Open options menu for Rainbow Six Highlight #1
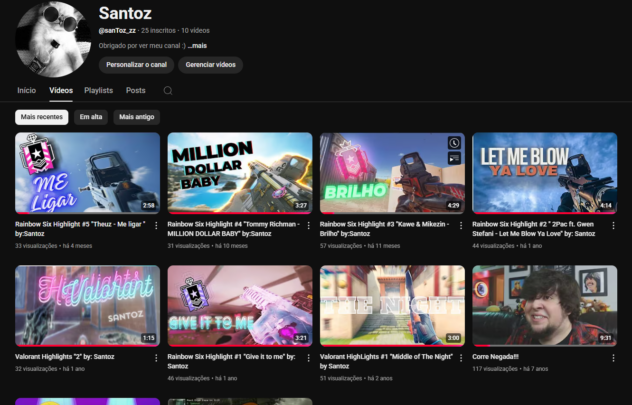Image resolution: width=632 pixels, height=405 pixels. [308, 358]
